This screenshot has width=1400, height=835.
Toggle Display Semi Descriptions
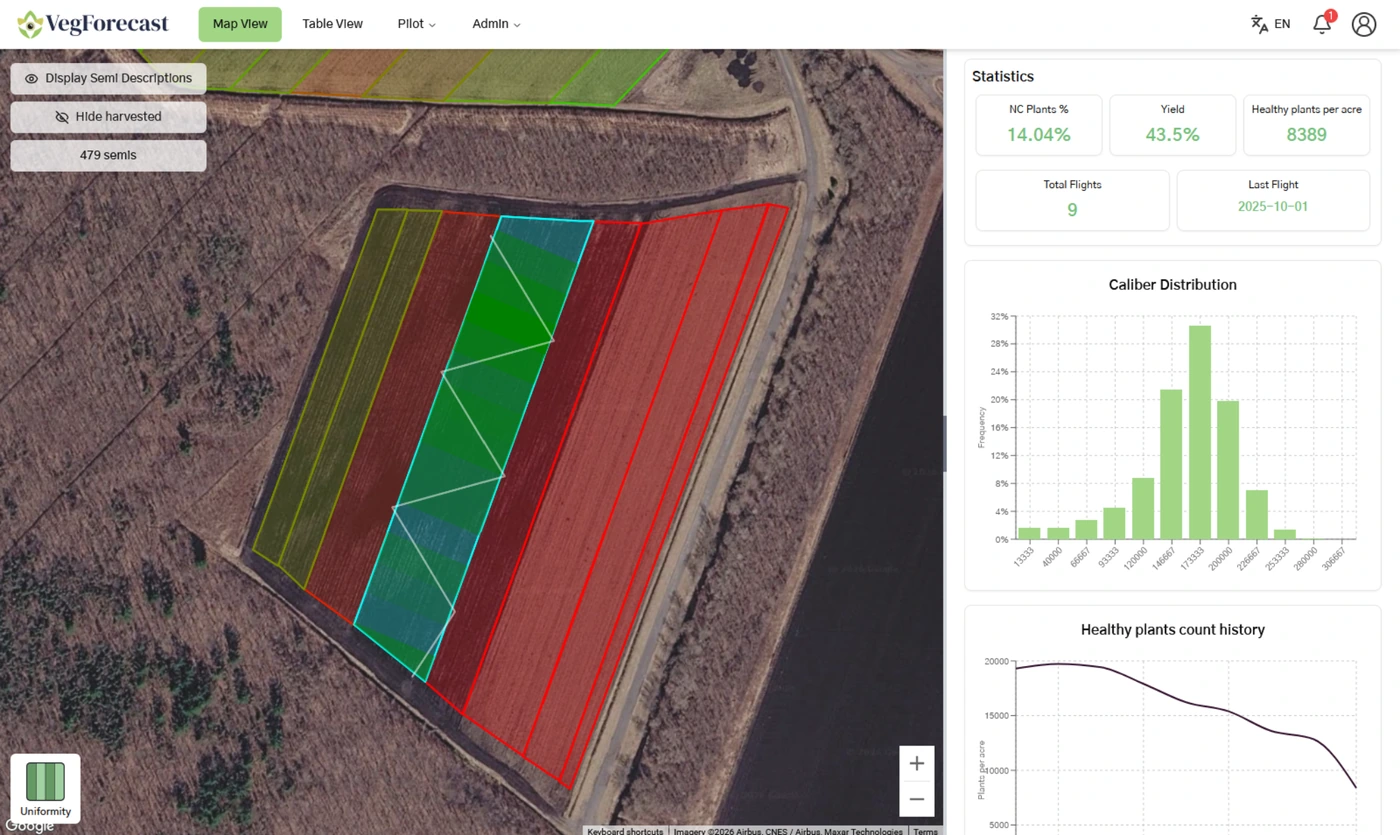coord(108,78)
